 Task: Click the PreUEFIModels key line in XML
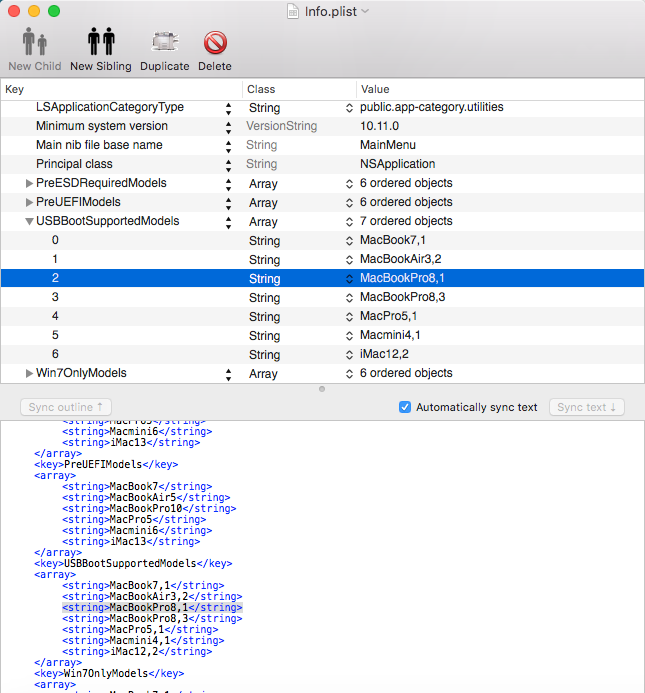click(106, 465)
